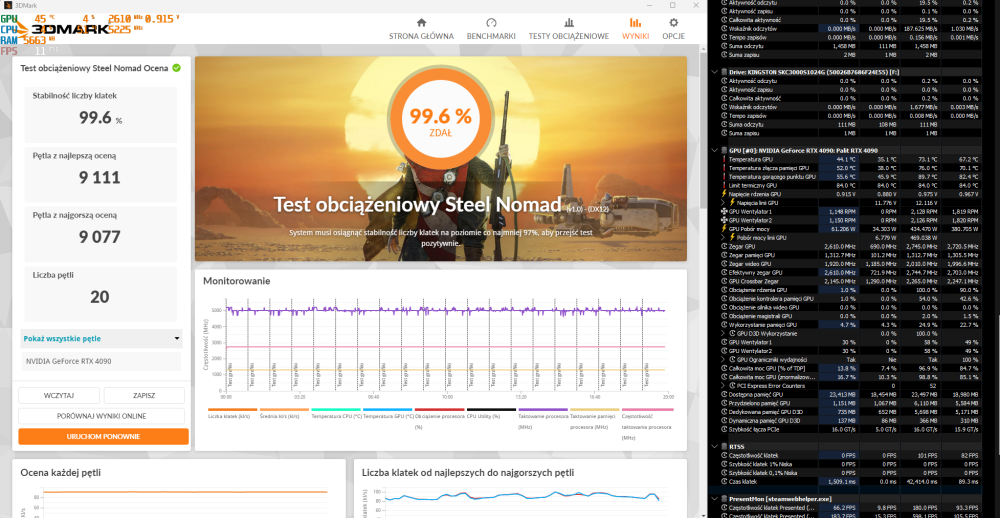1000x518 pixels.
Task: Click the green checkmark beside Steel Nomad Ocena
Action: click(176, 68)
